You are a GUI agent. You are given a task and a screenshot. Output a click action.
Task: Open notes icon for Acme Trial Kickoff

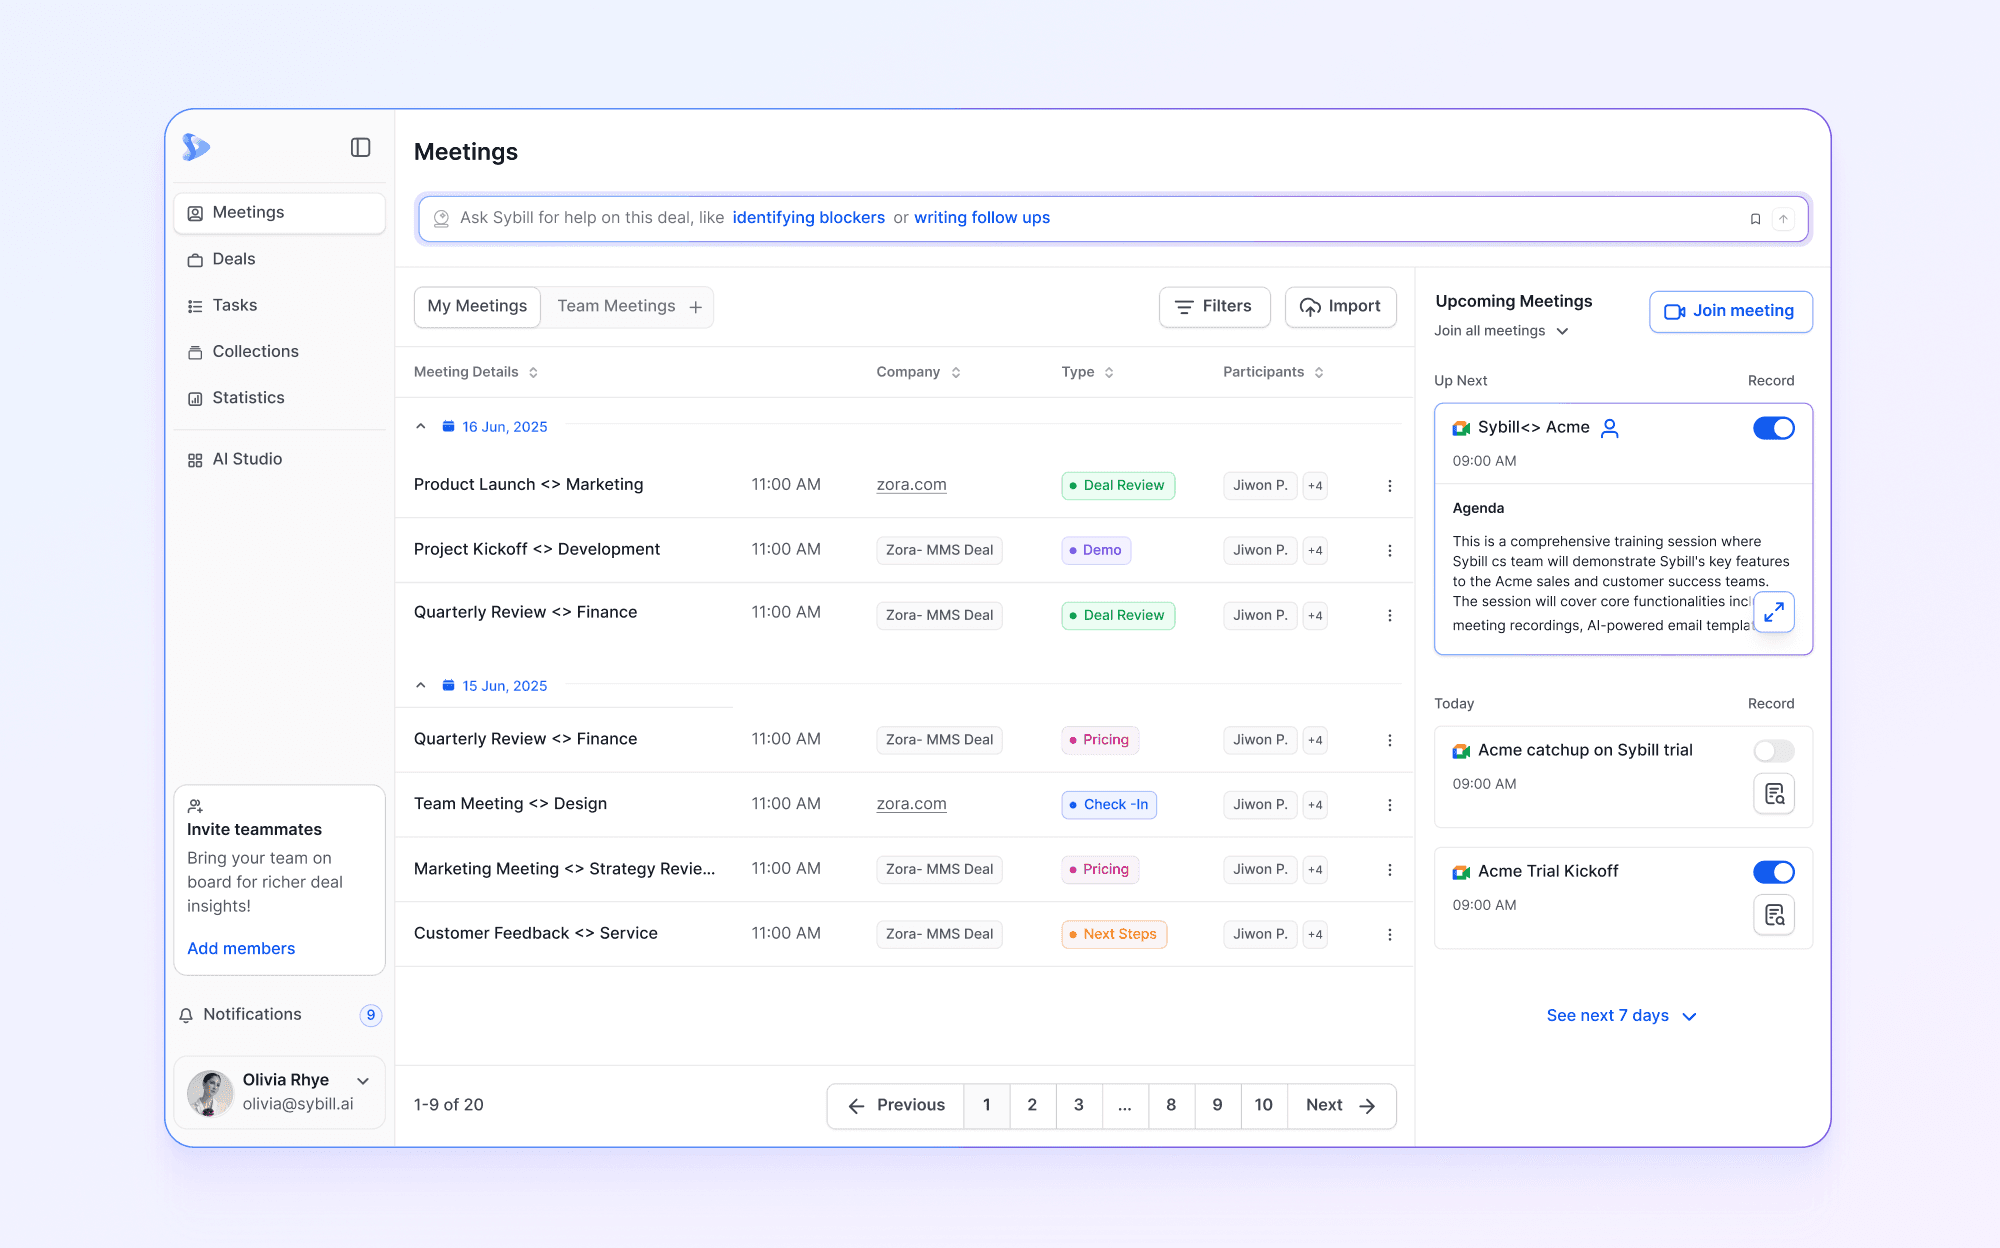click(1773, 915)
